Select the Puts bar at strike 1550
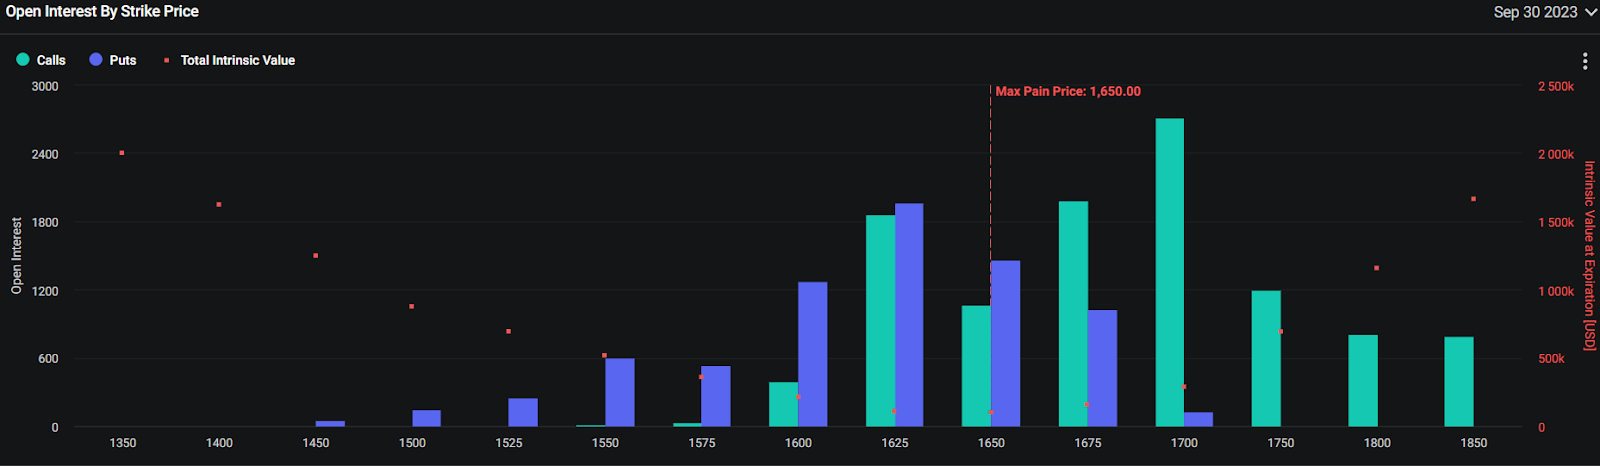This screenshot has width=1600, height=466. pyautogui.click(x=620, y=393)
